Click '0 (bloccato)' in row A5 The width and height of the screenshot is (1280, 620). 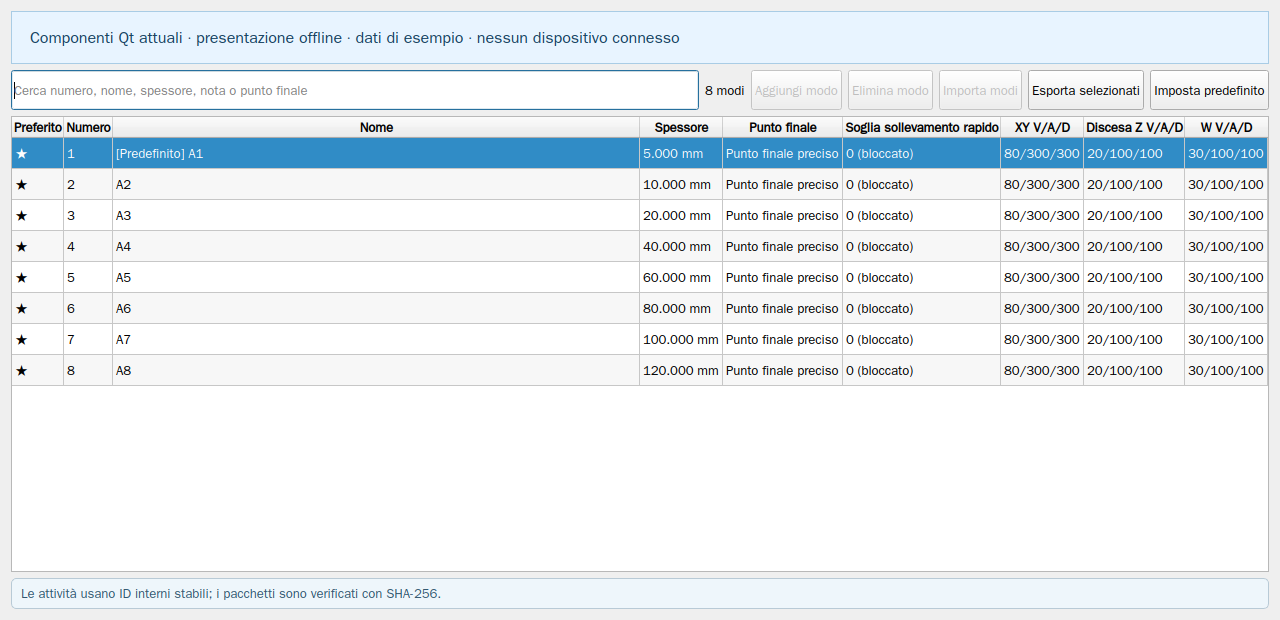[x=922, y=278]
